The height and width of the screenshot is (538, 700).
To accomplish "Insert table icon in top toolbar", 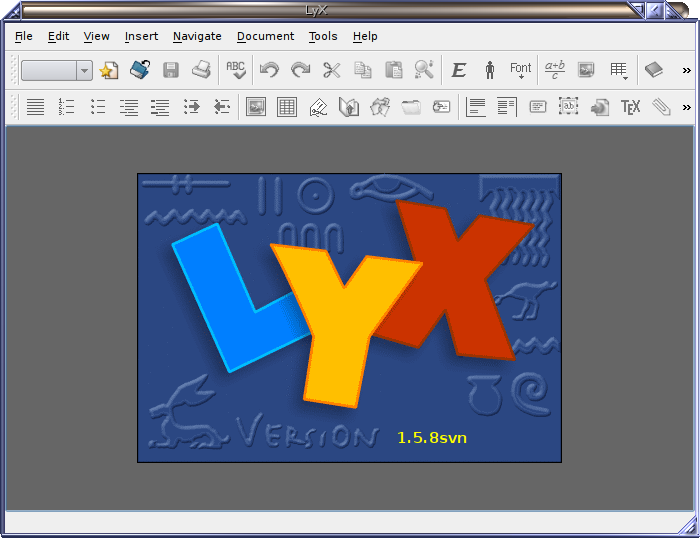I will point(619,71).
